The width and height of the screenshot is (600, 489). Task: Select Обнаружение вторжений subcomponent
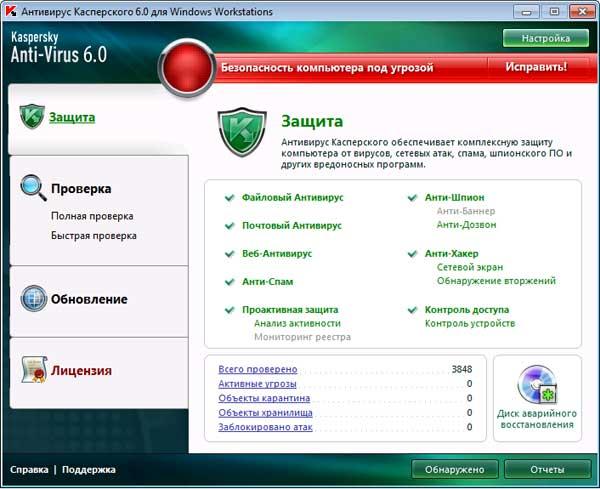[496, 281]
